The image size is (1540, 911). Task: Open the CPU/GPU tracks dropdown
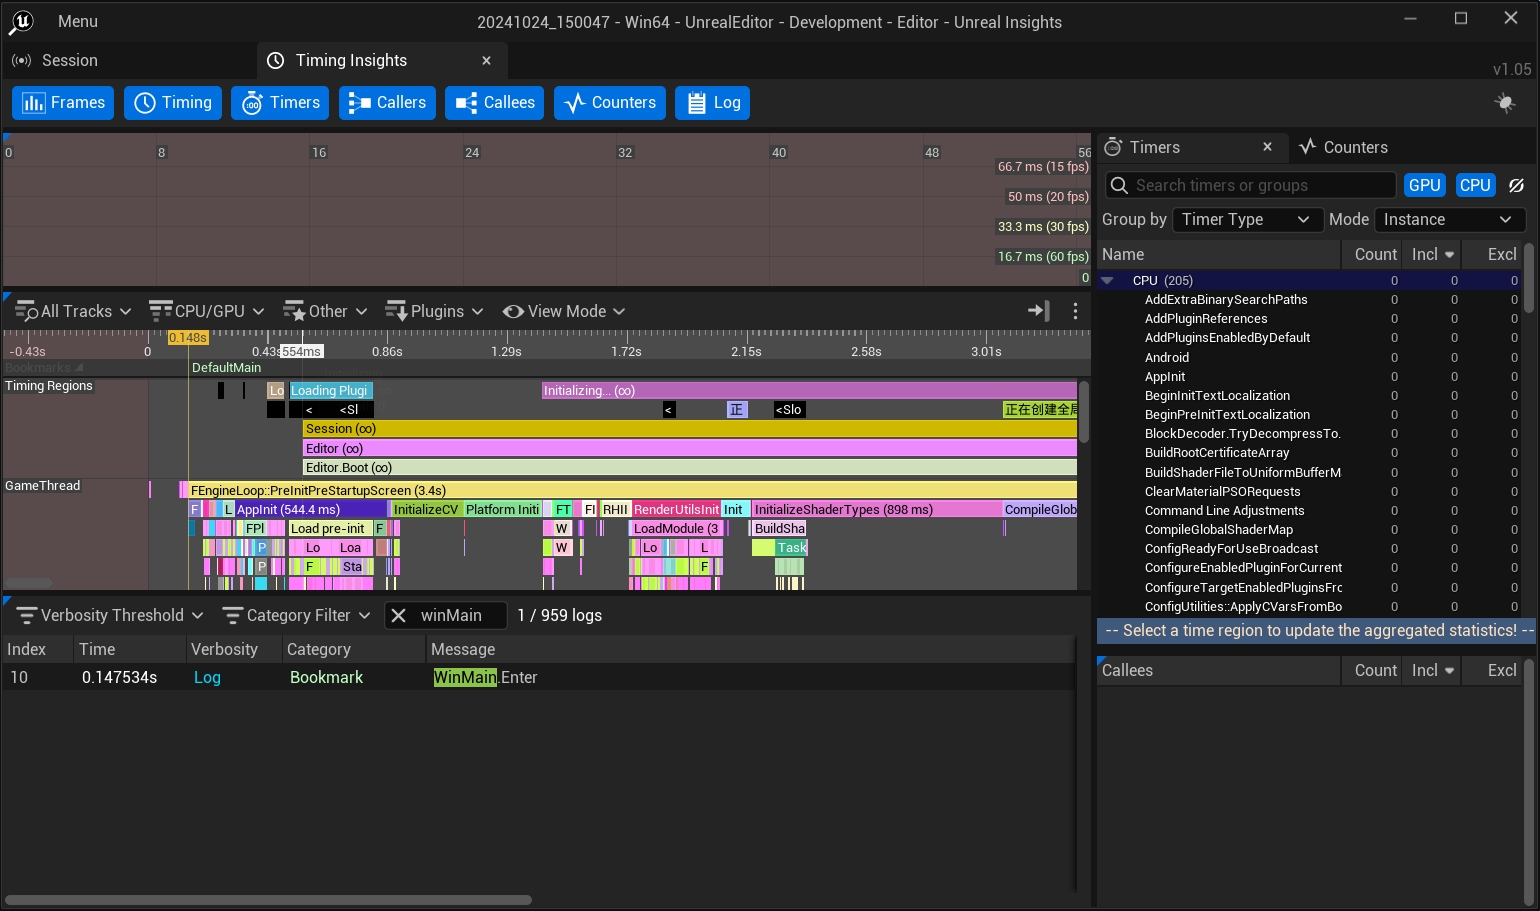tap(207, 311)
